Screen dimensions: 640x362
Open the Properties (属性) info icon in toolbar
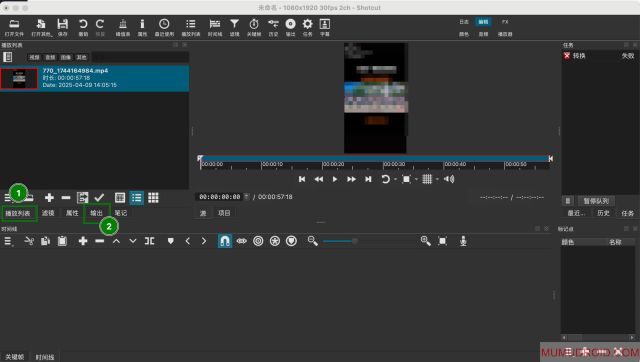(x=142, y=24)
